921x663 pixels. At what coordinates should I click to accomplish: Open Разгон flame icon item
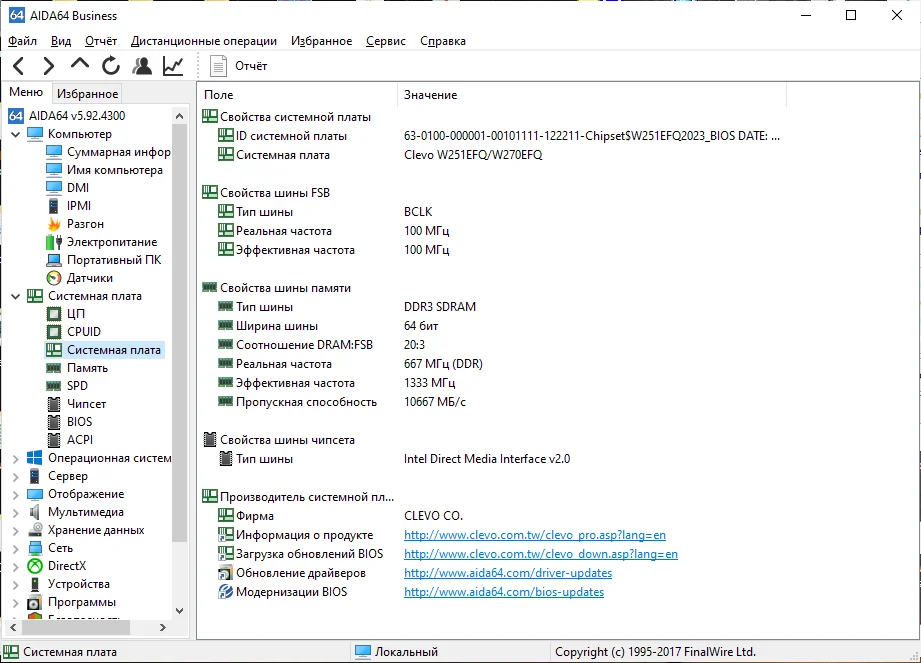click(75, 224)
